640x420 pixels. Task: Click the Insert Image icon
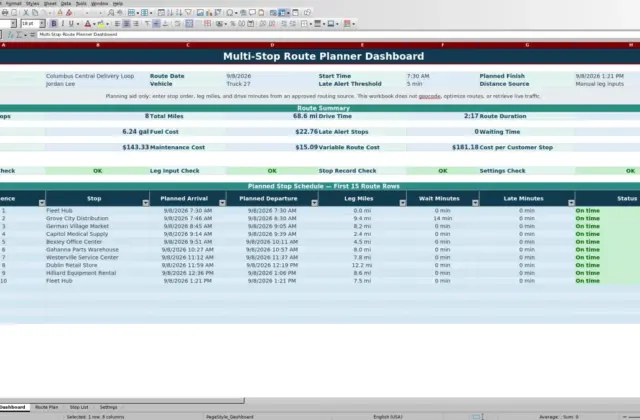point(200,13)
